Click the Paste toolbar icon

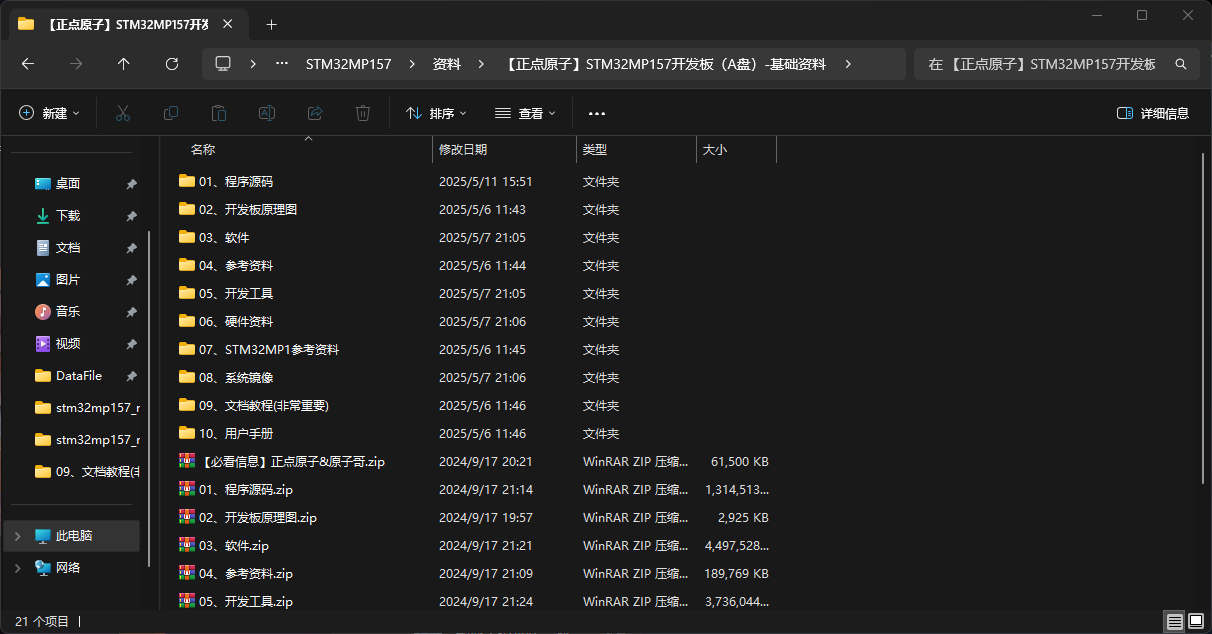point(219,113)
